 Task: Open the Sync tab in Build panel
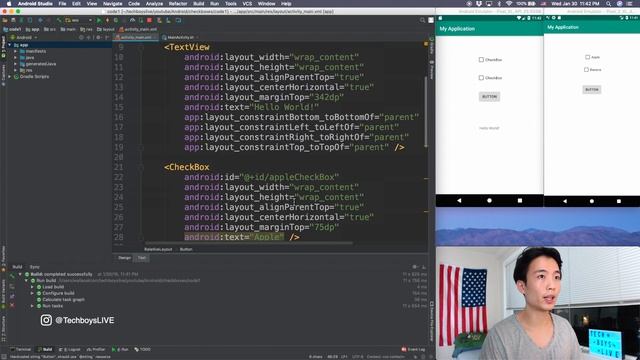(35, 267)
